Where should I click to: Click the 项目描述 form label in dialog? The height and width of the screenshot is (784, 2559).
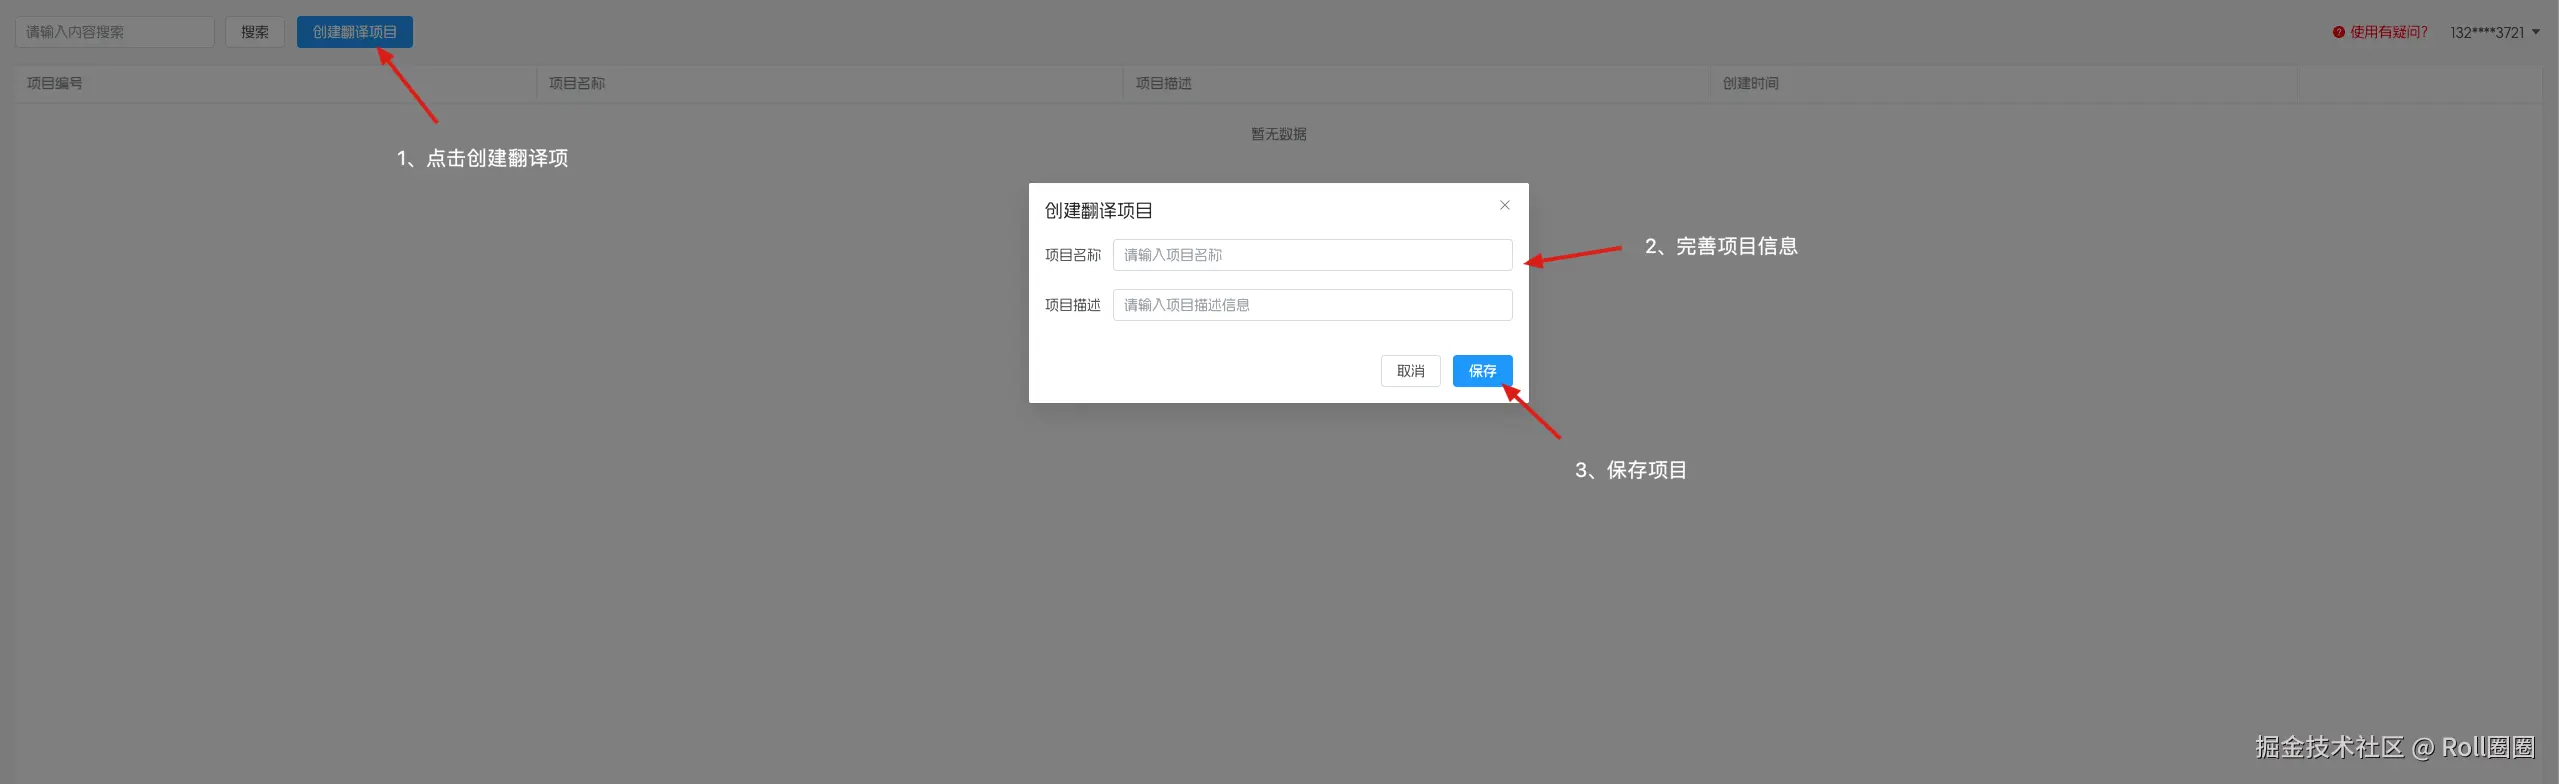[x=1072, y=305]
